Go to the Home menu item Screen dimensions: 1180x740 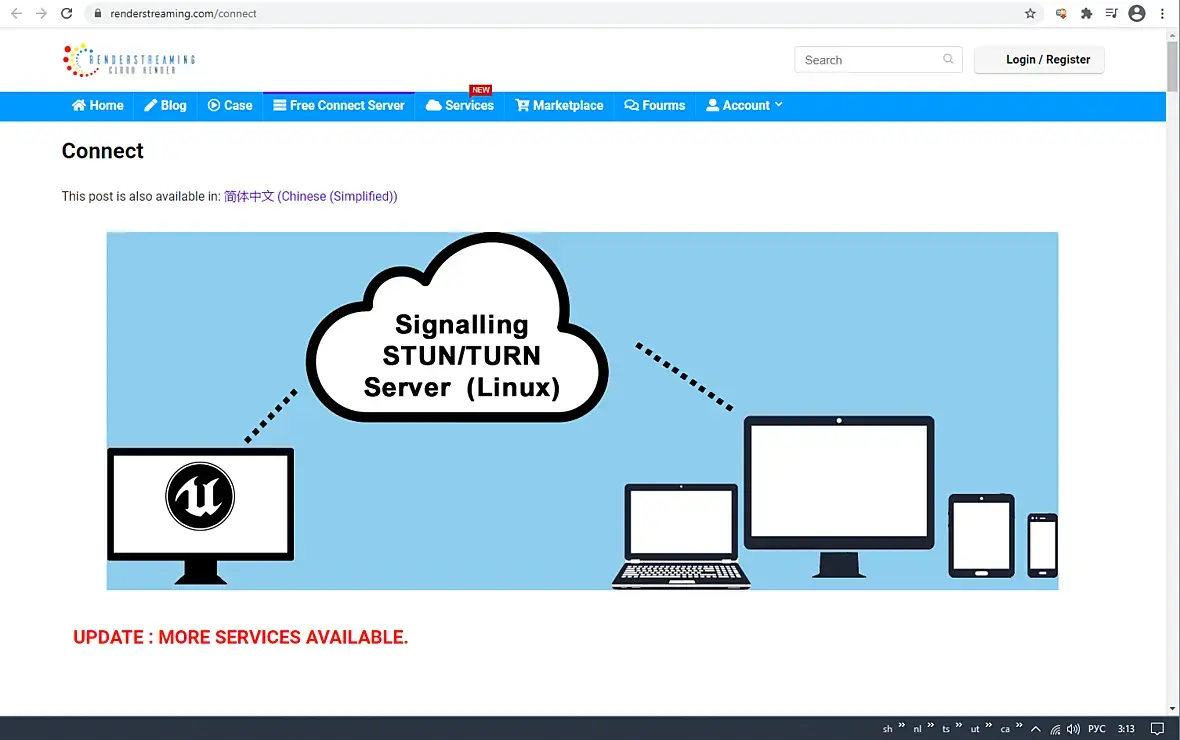pos(98,105)
